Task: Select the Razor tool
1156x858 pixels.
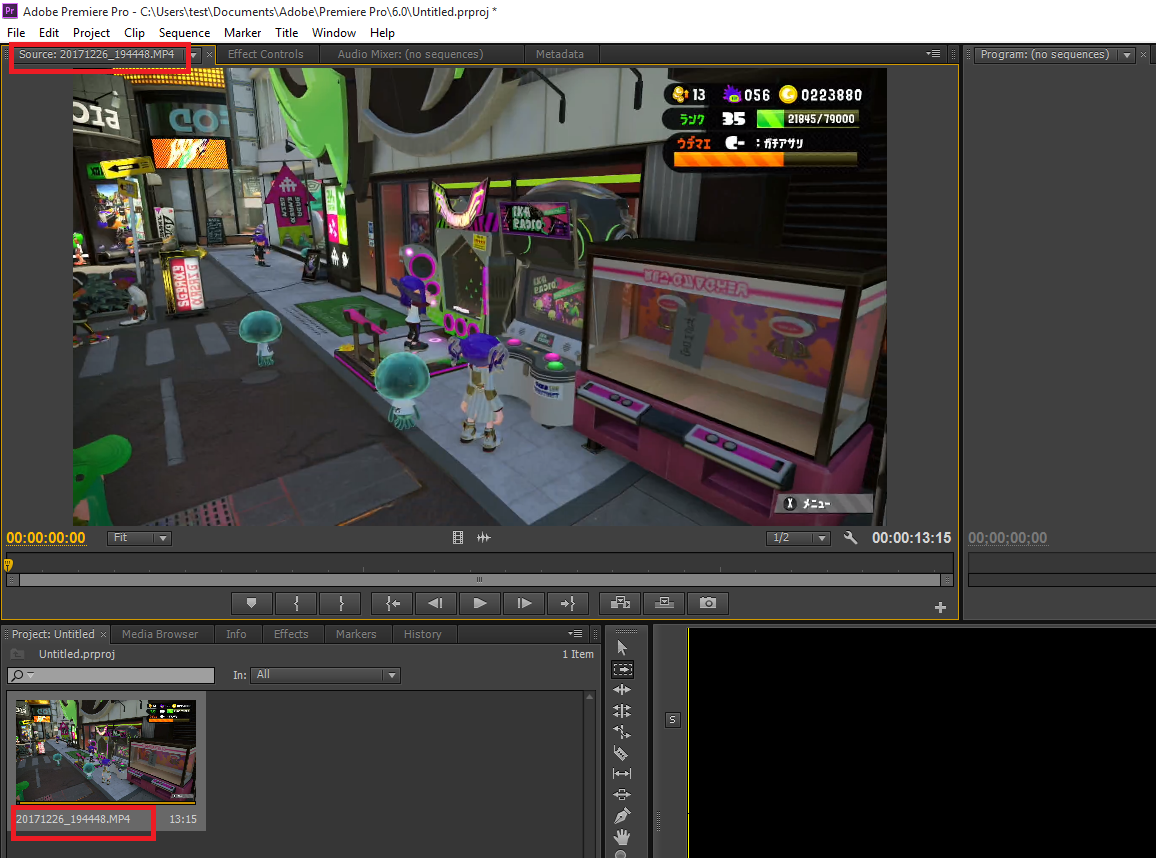Action: click(x=621, y=753)
